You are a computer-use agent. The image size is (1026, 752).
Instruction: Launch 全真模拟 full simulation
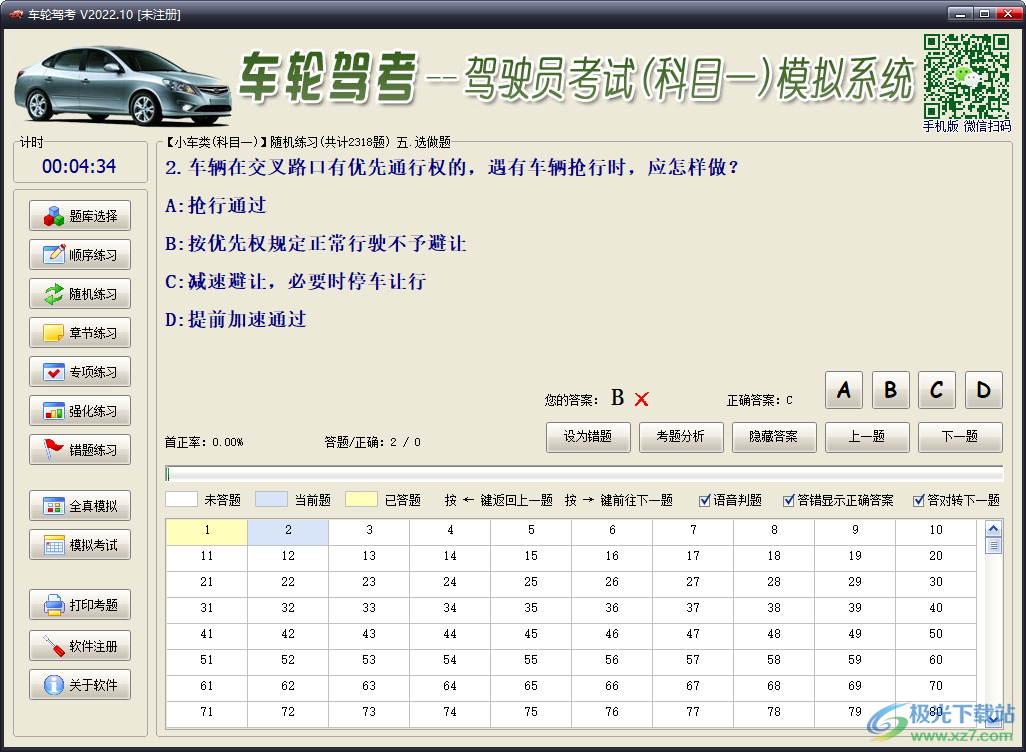tap(80, 506)
